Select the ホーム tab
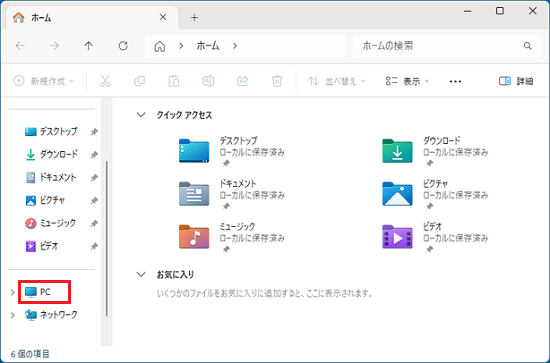 click(91, 17)
